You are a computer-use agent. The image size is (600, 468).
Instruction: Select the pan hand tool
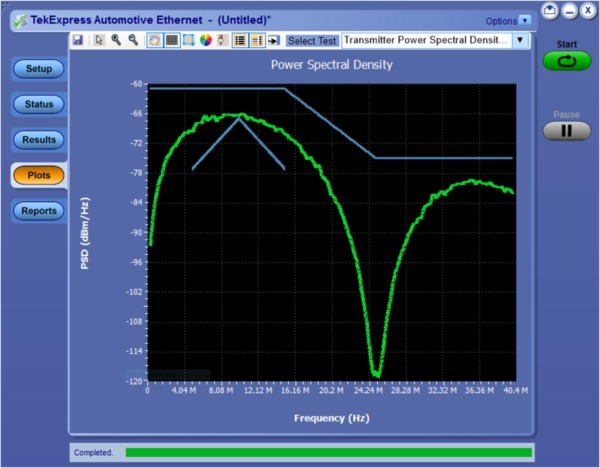pyautogui.click(x=155, y=41)
